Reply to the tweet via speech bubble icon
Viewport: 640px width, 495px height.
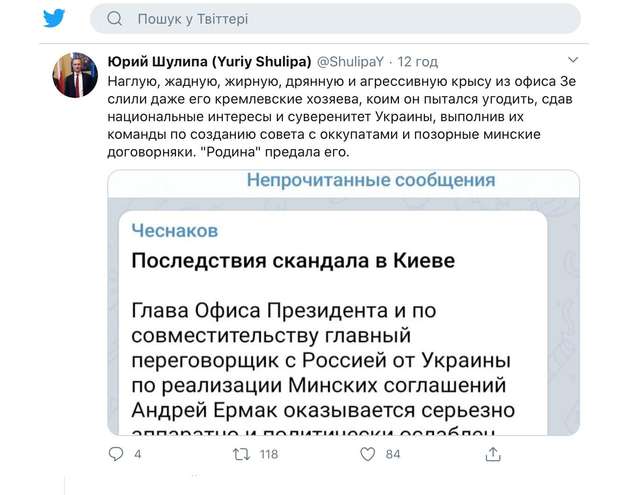tap(115, 454)
